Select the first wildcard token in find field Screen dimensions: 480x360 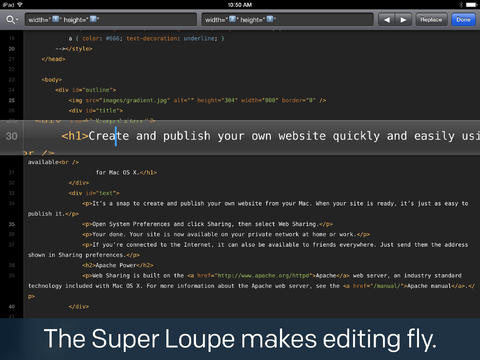pos(56,19)
